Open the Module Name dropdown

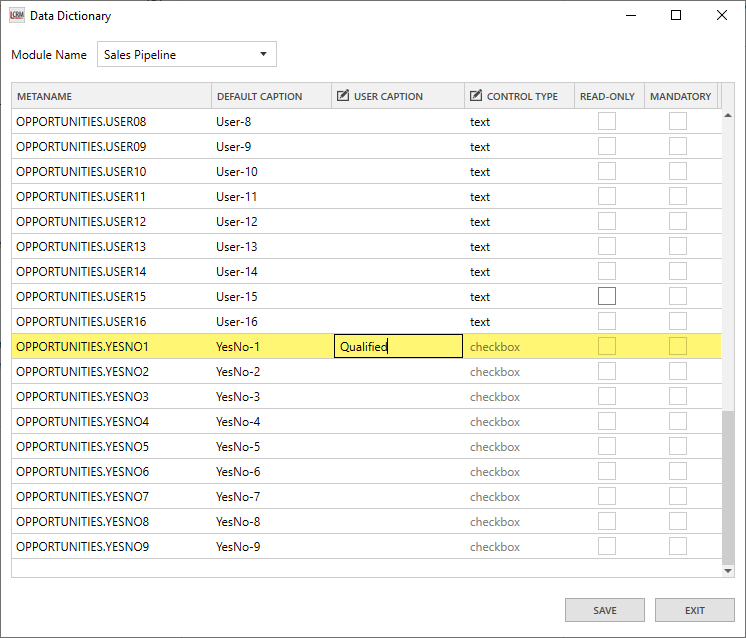pyautogui.click(x=186, y=54)
